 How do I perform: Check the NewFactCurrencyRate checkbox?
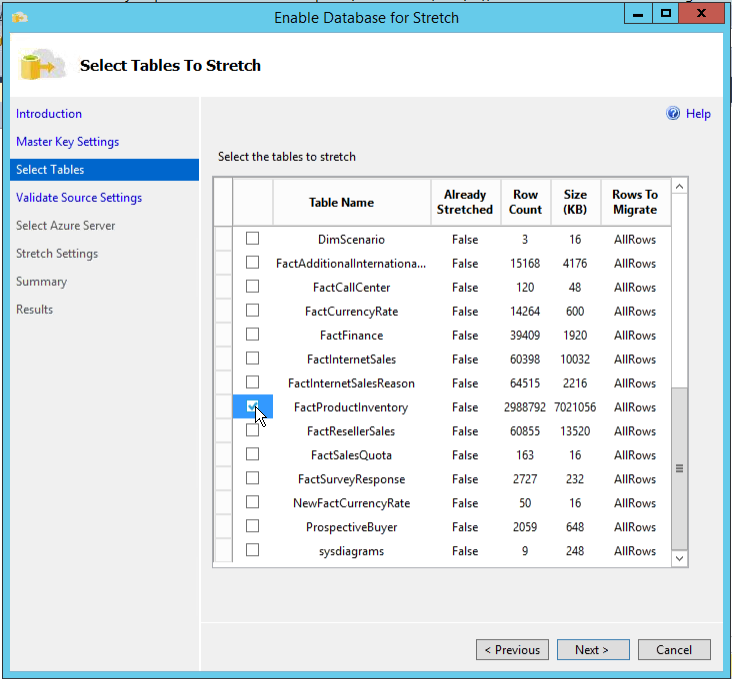coord(253,502)
